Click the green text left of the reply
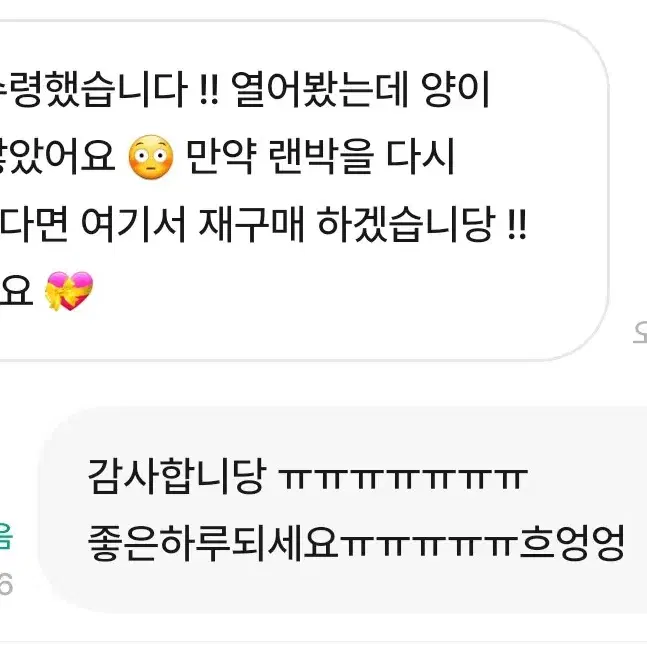 pos(6,536)
